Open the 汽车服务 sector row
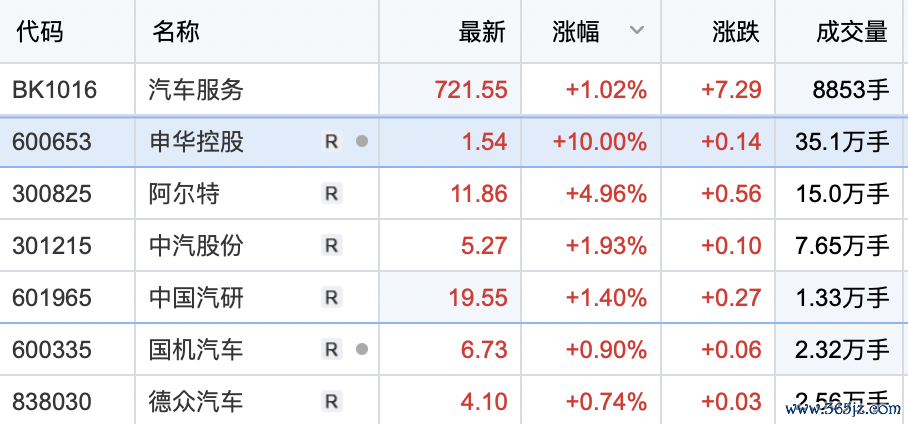 196,90
